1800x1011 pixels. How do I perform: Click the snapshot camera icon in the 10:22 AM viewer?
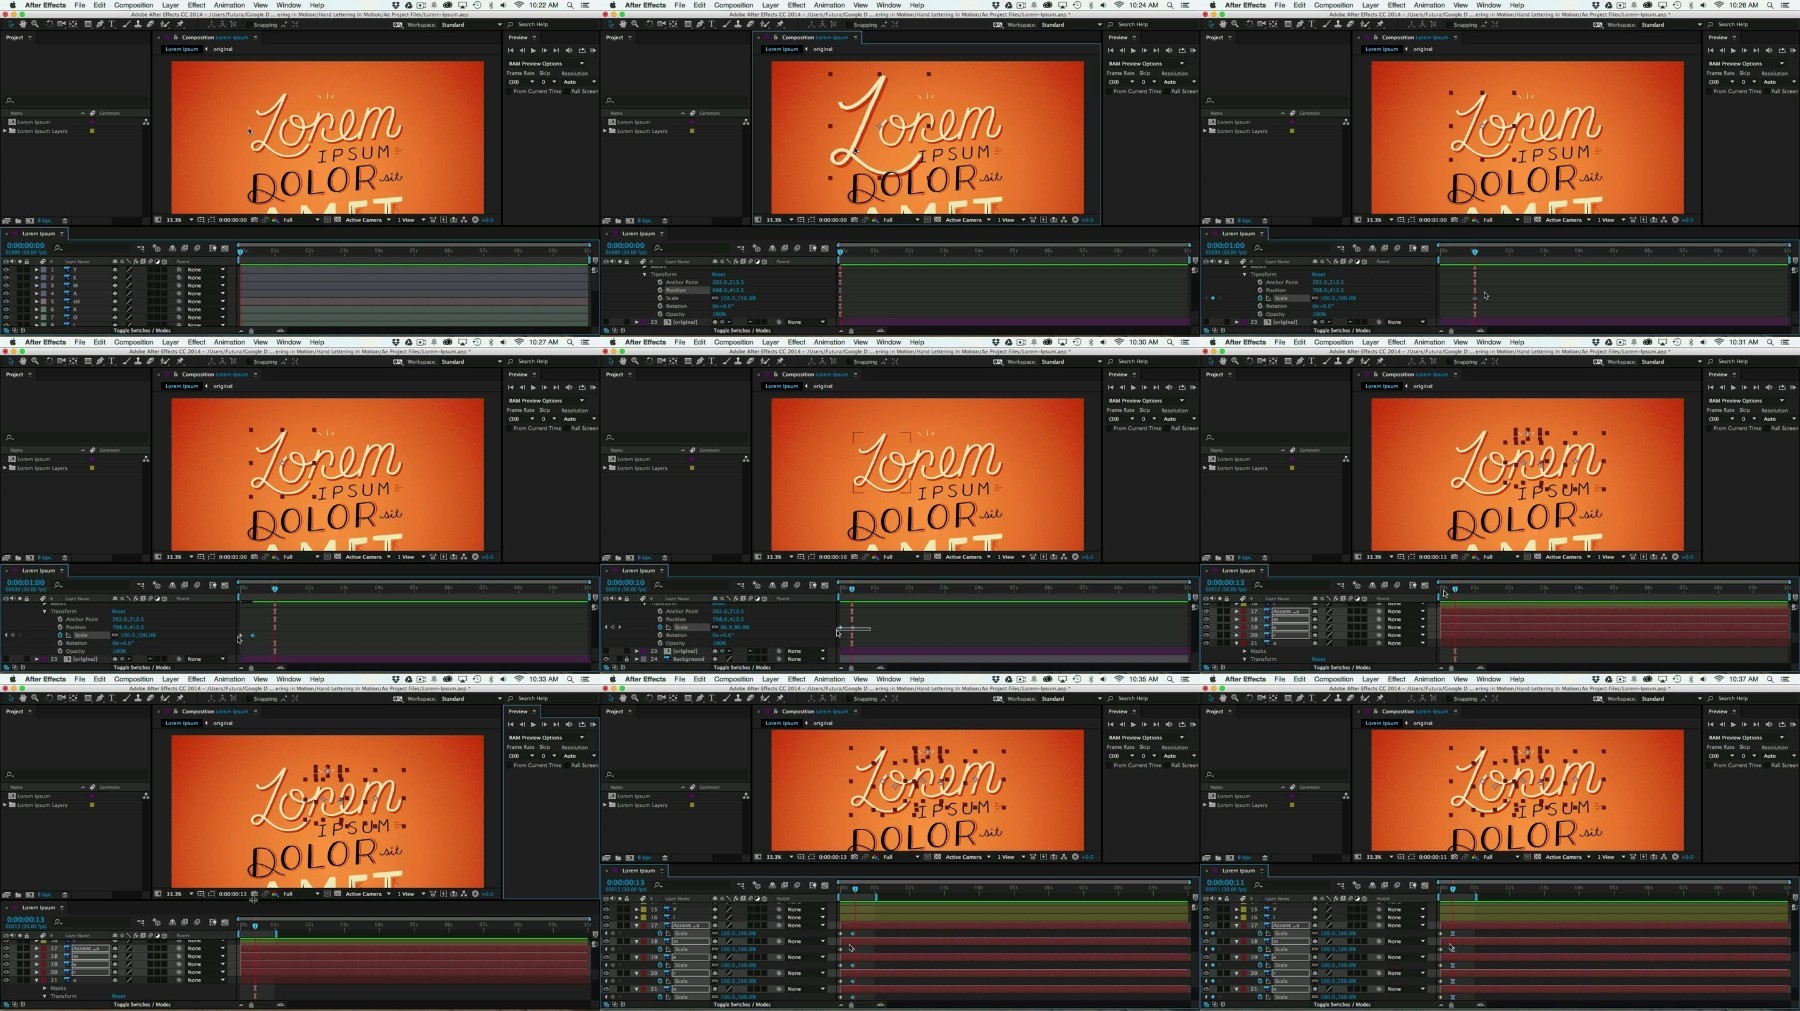point(254,220)
